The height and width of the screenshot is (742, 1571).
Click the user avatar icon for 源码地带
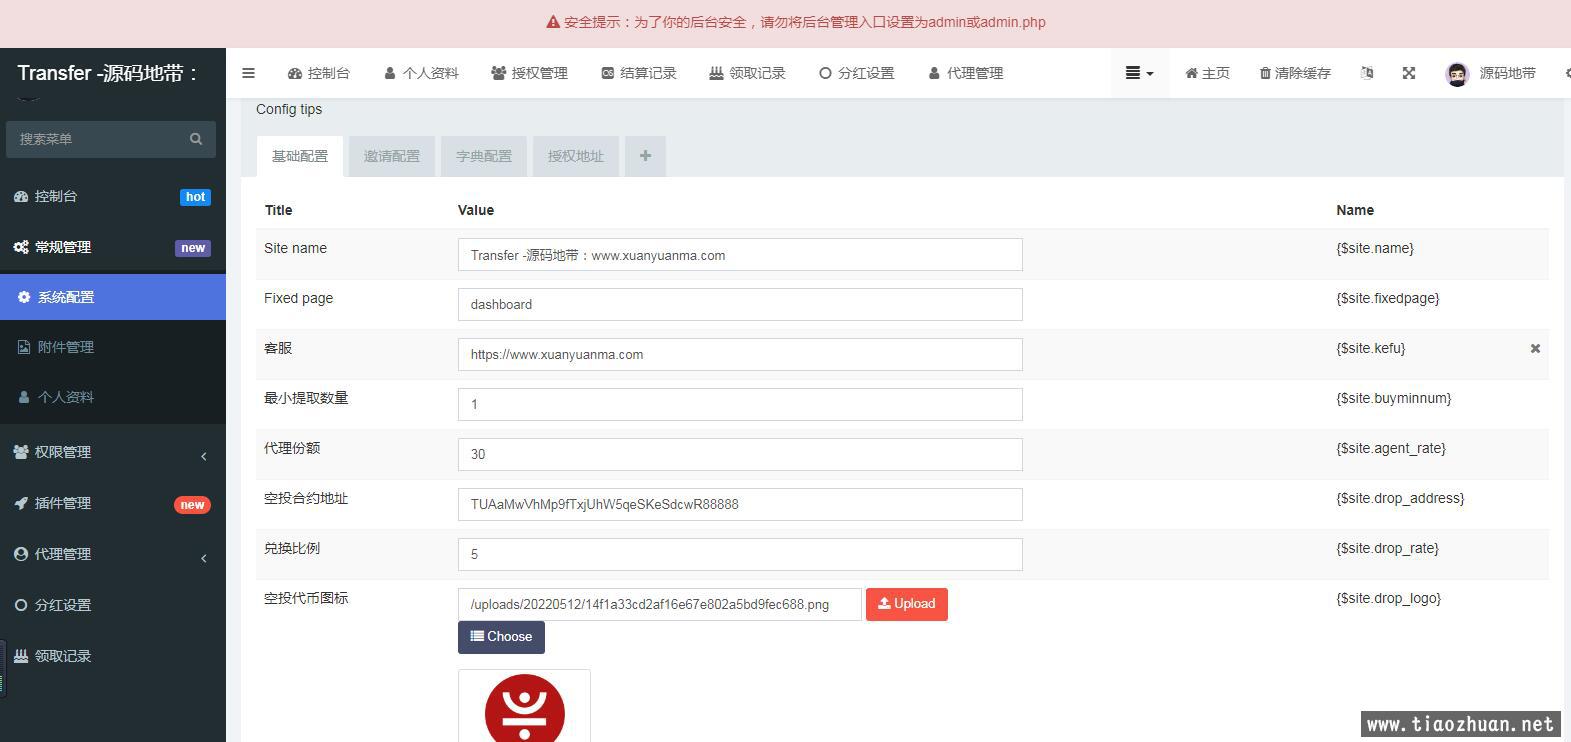[1456, 74]
